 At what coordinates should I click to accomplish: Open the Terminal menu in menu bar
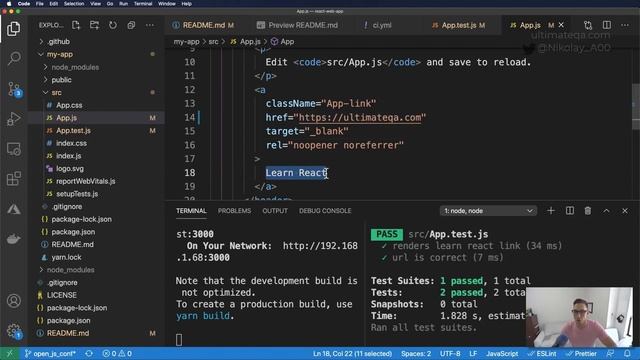[x=143, y=4]
